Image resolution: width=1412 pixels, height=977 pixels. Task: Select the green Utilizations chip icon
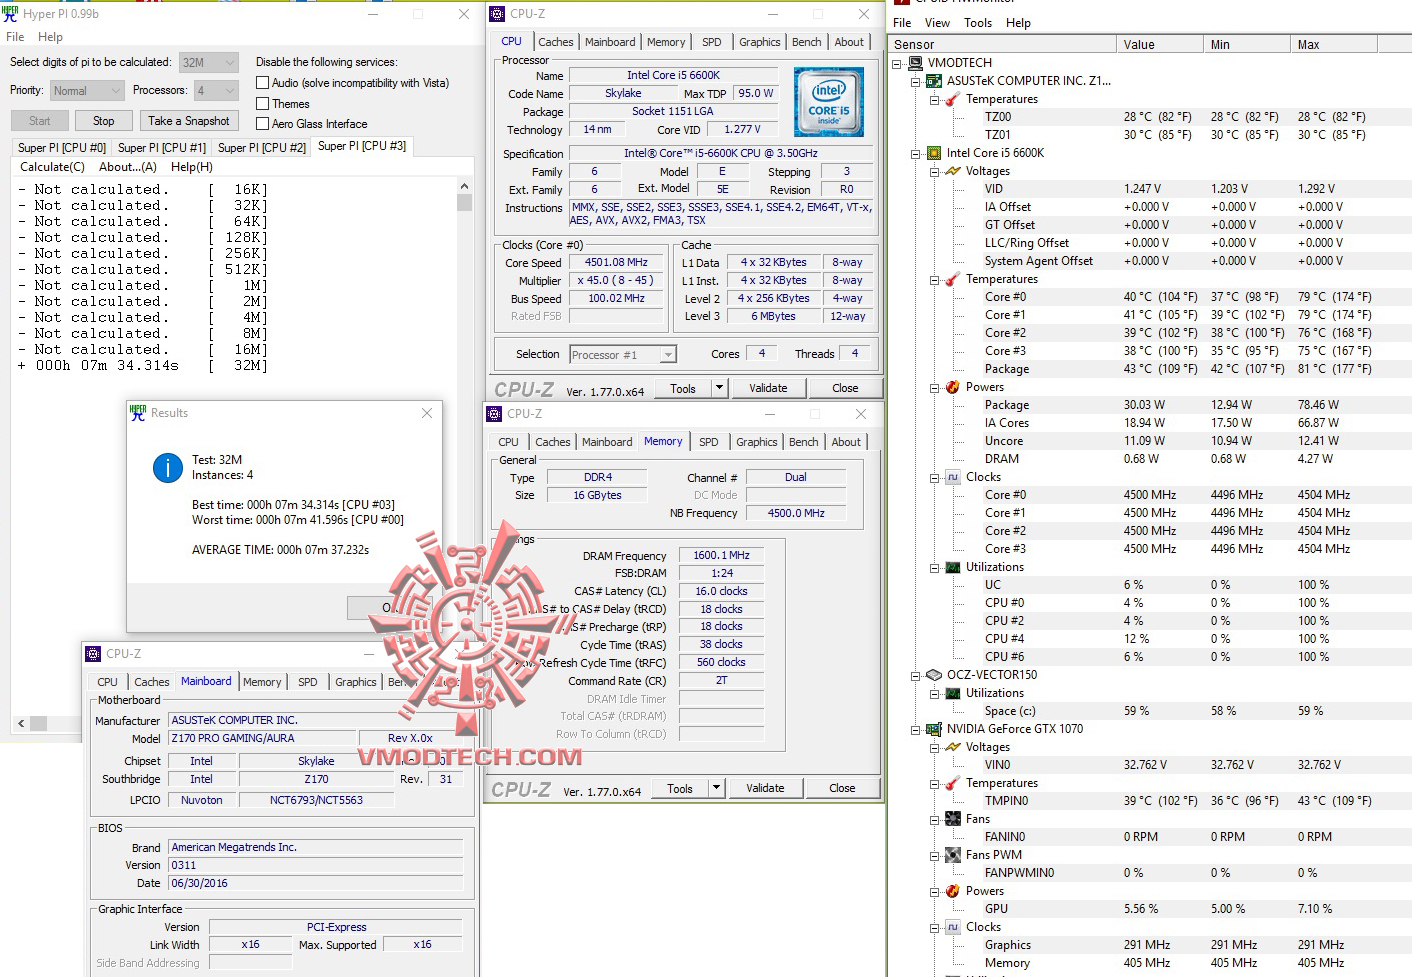(951, 567)
